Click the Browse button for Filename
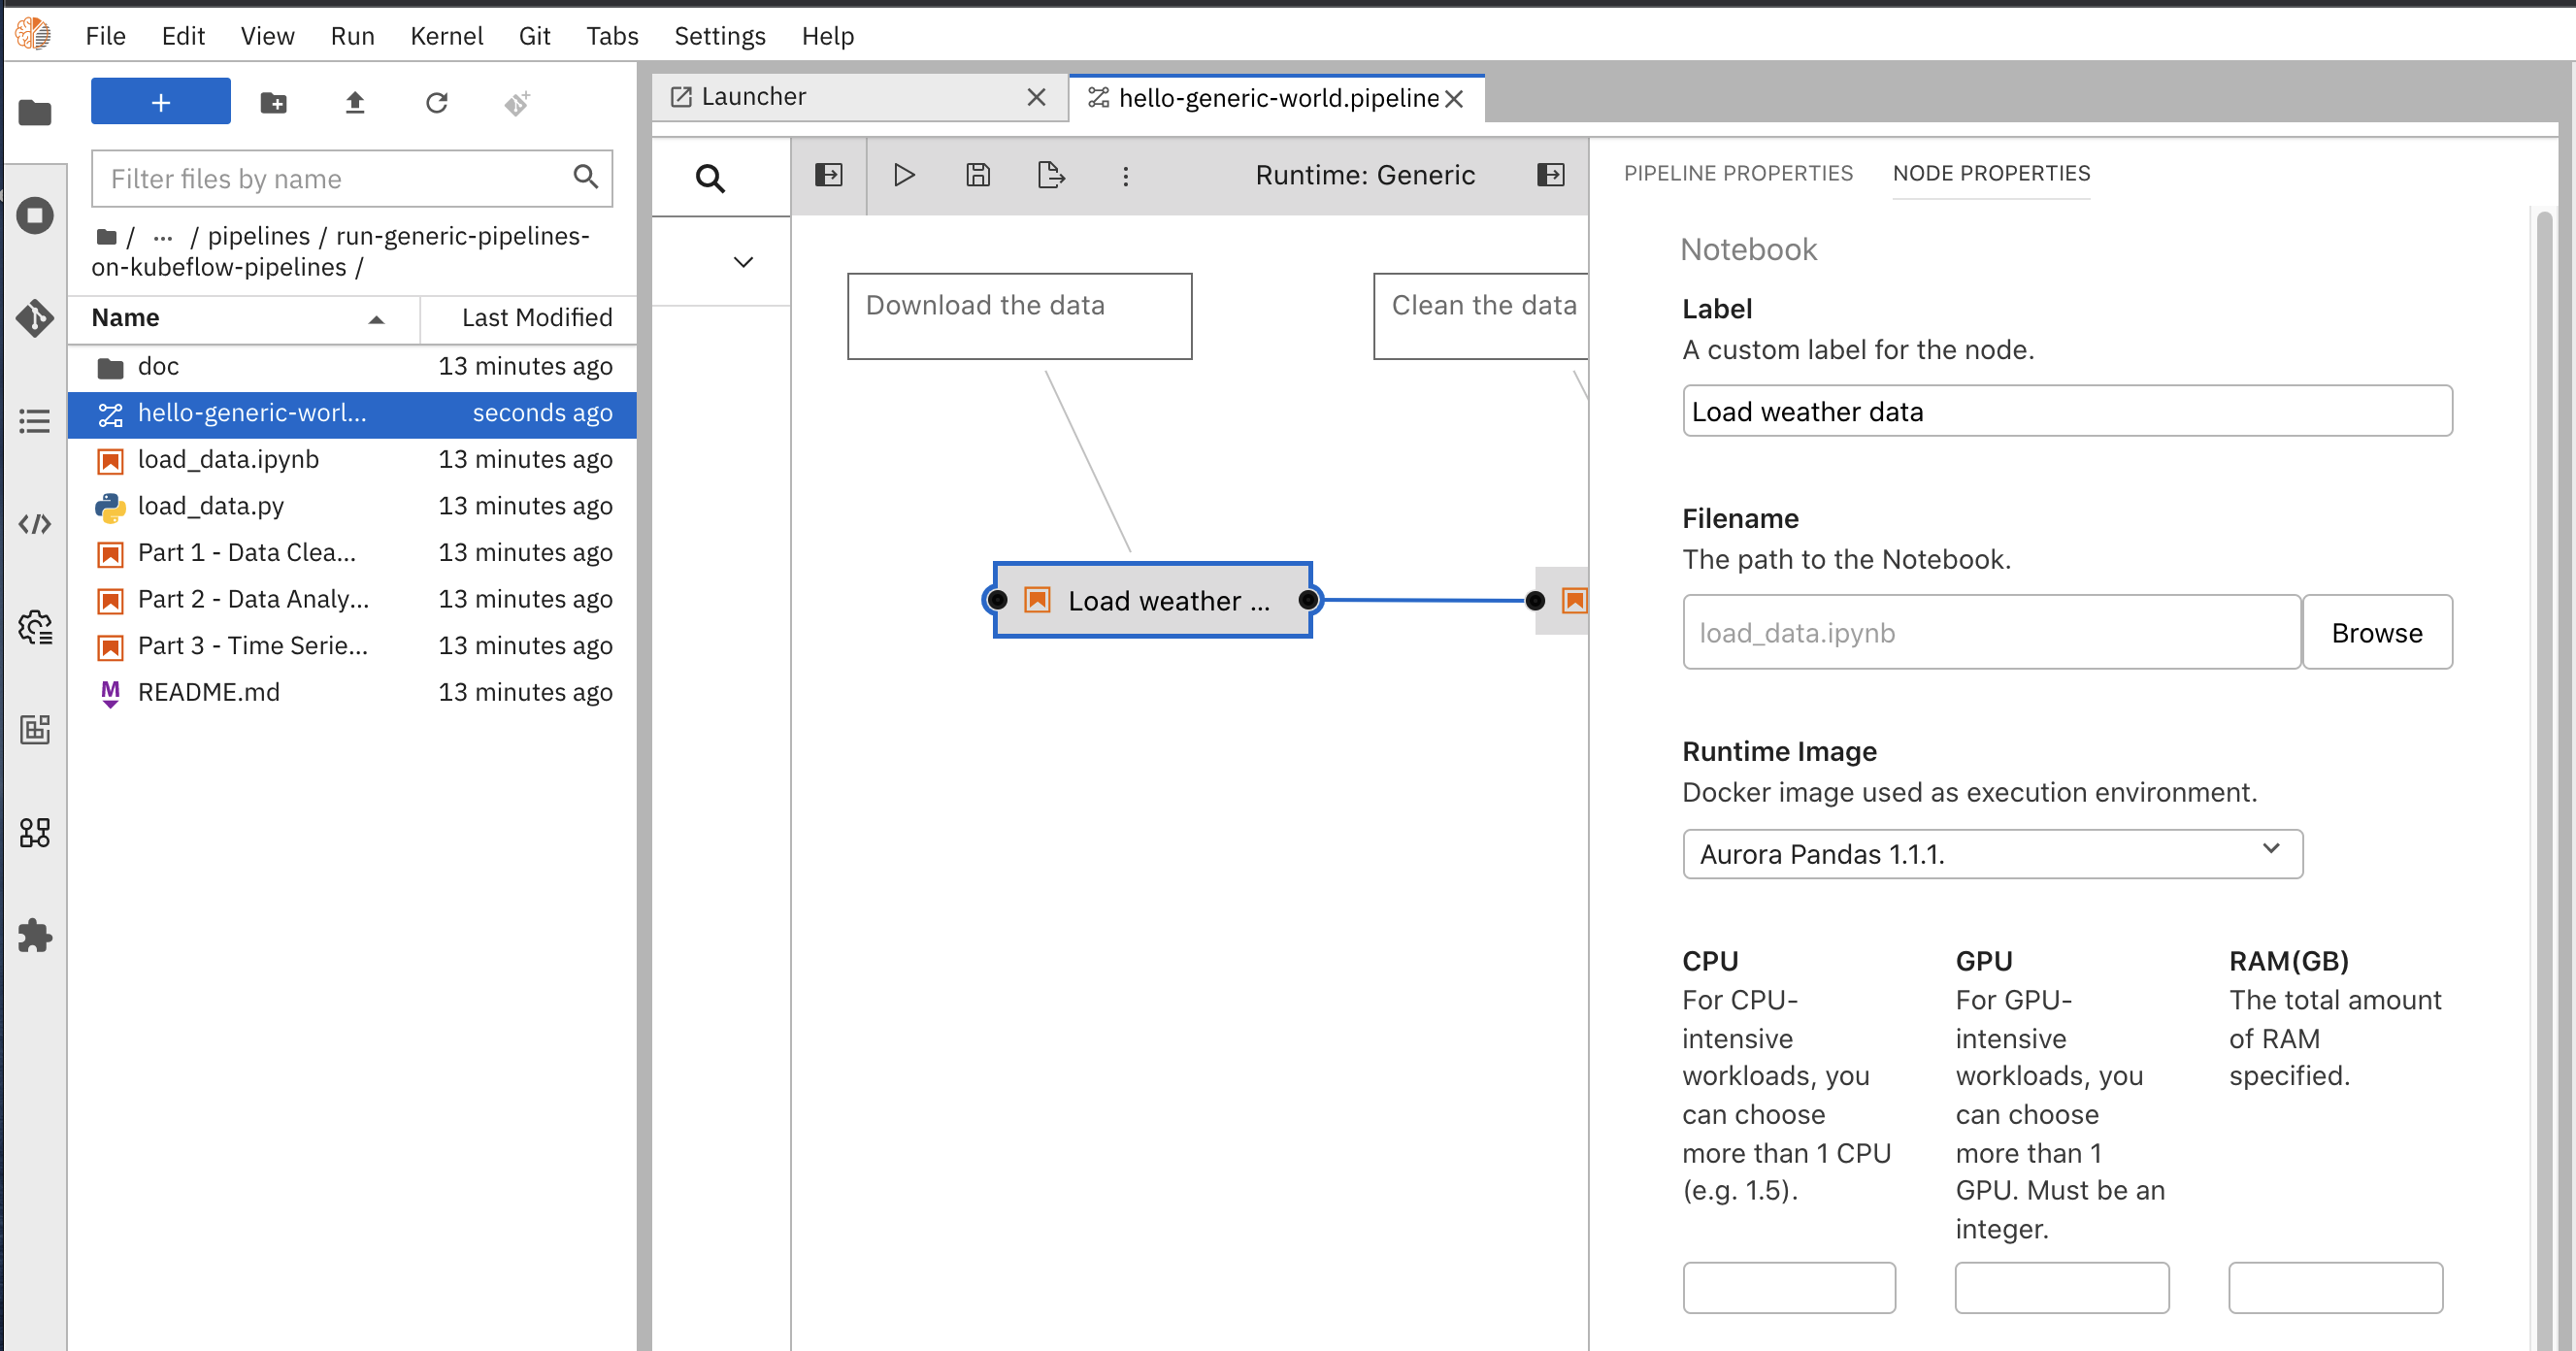The height and width of the screenshot is (1351, 2576). (x=2377, y=632)
